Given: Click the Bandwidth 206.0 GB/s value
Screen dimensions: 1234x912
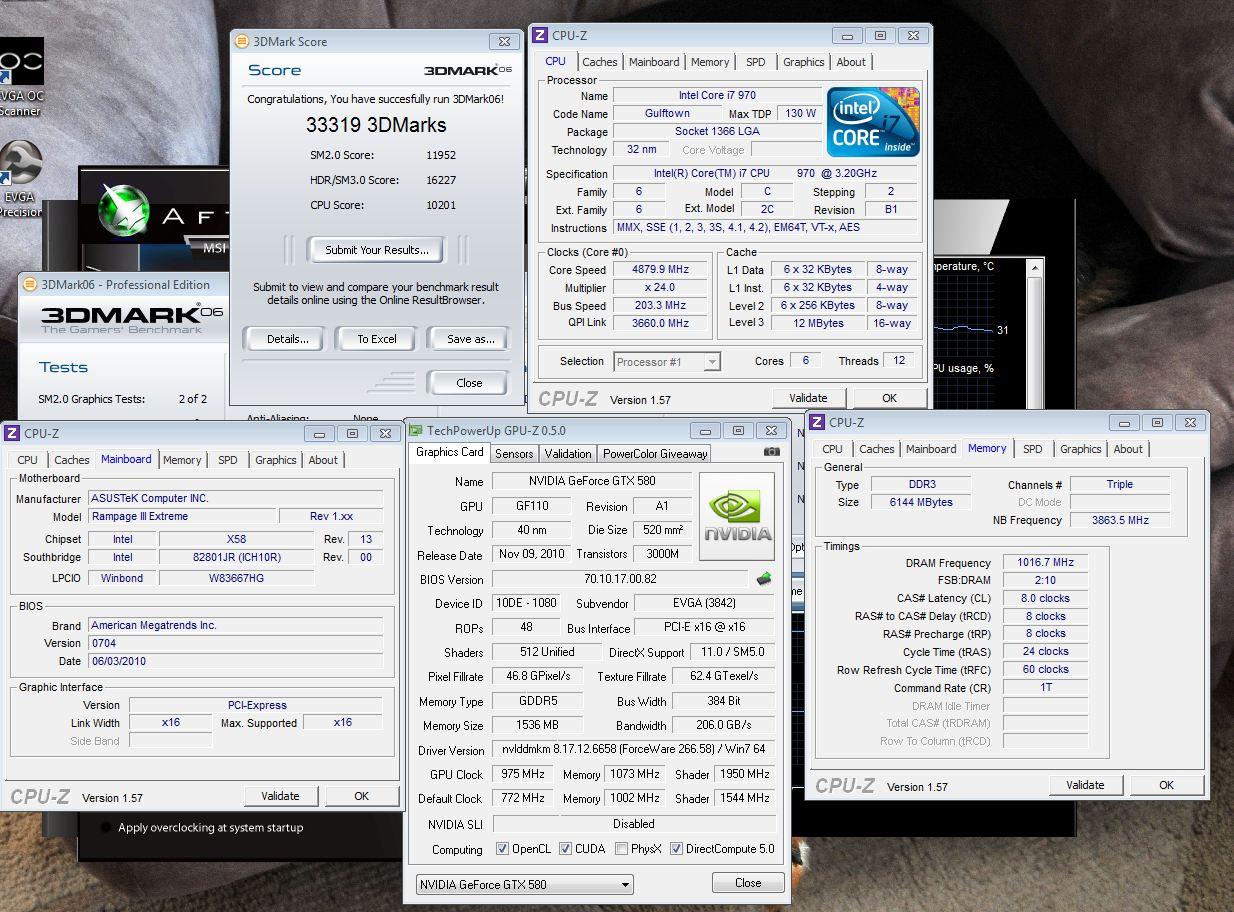Looking at the screenshot, I should (x=723, y=726).
